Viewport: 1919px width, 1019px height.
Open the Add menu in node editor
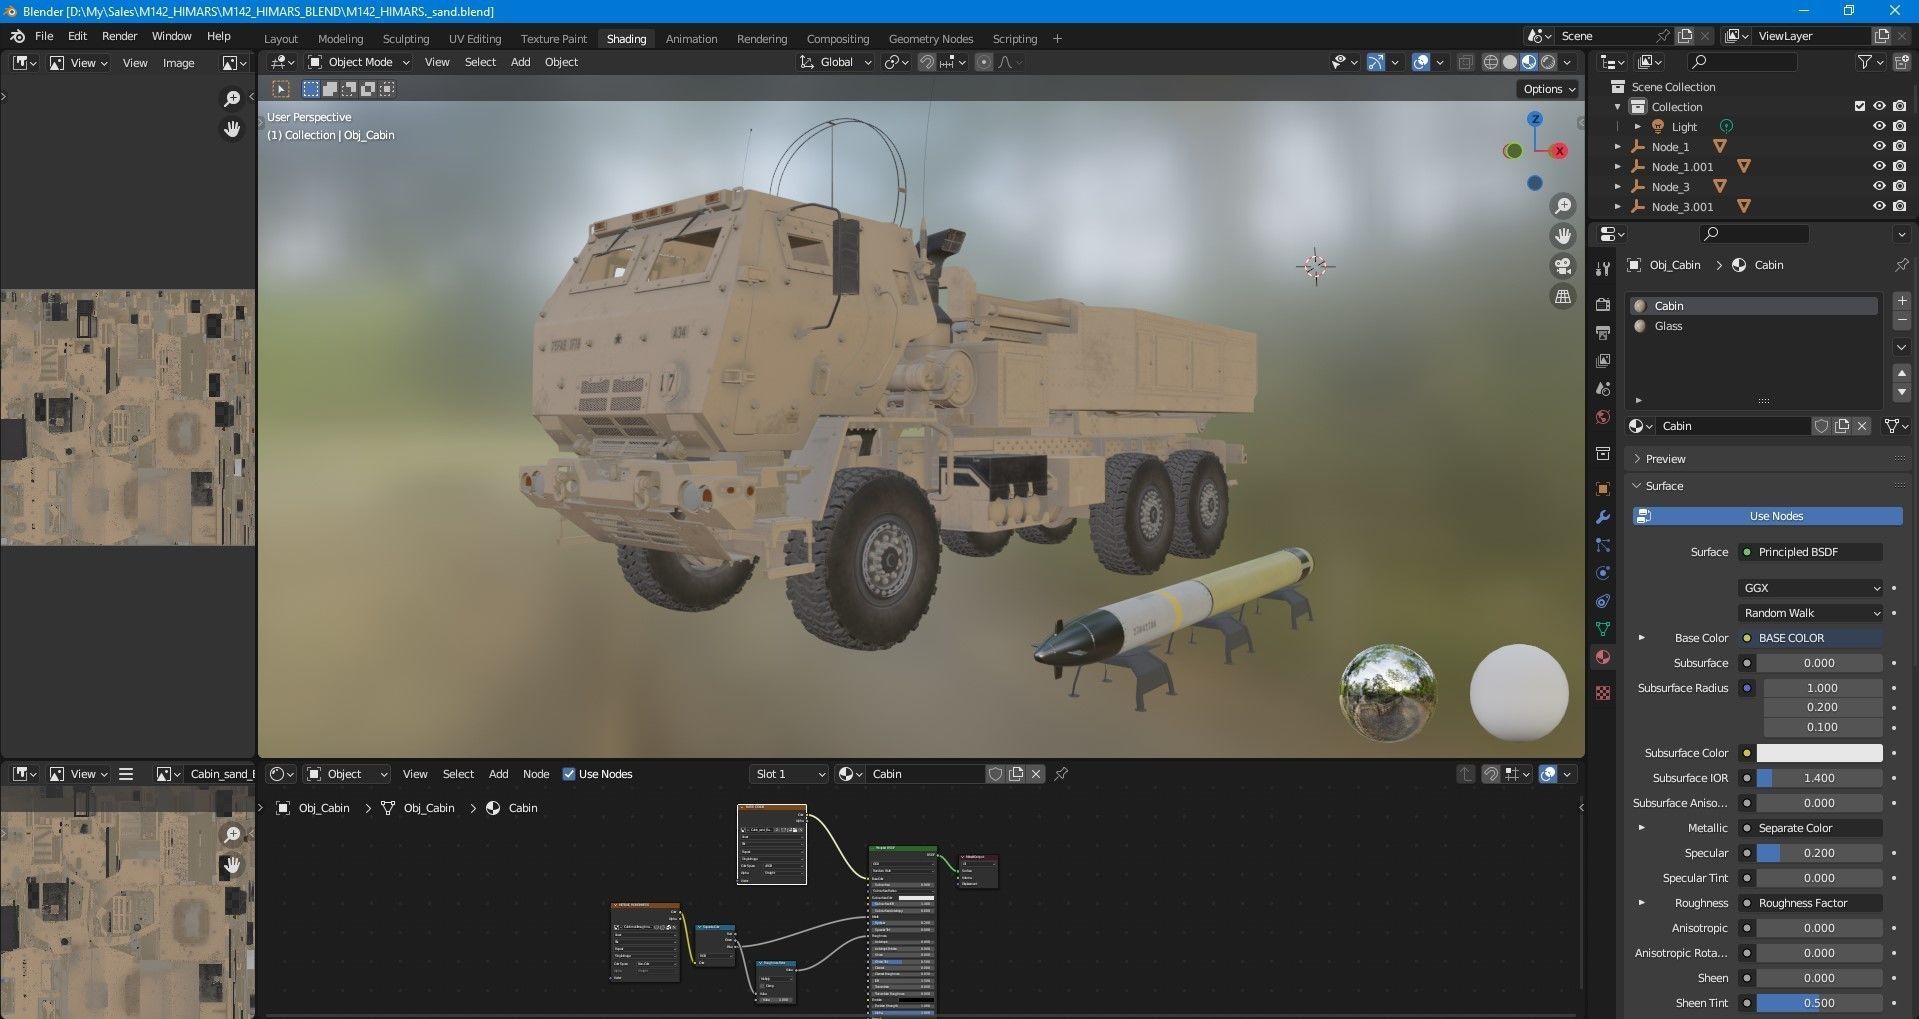498,774
